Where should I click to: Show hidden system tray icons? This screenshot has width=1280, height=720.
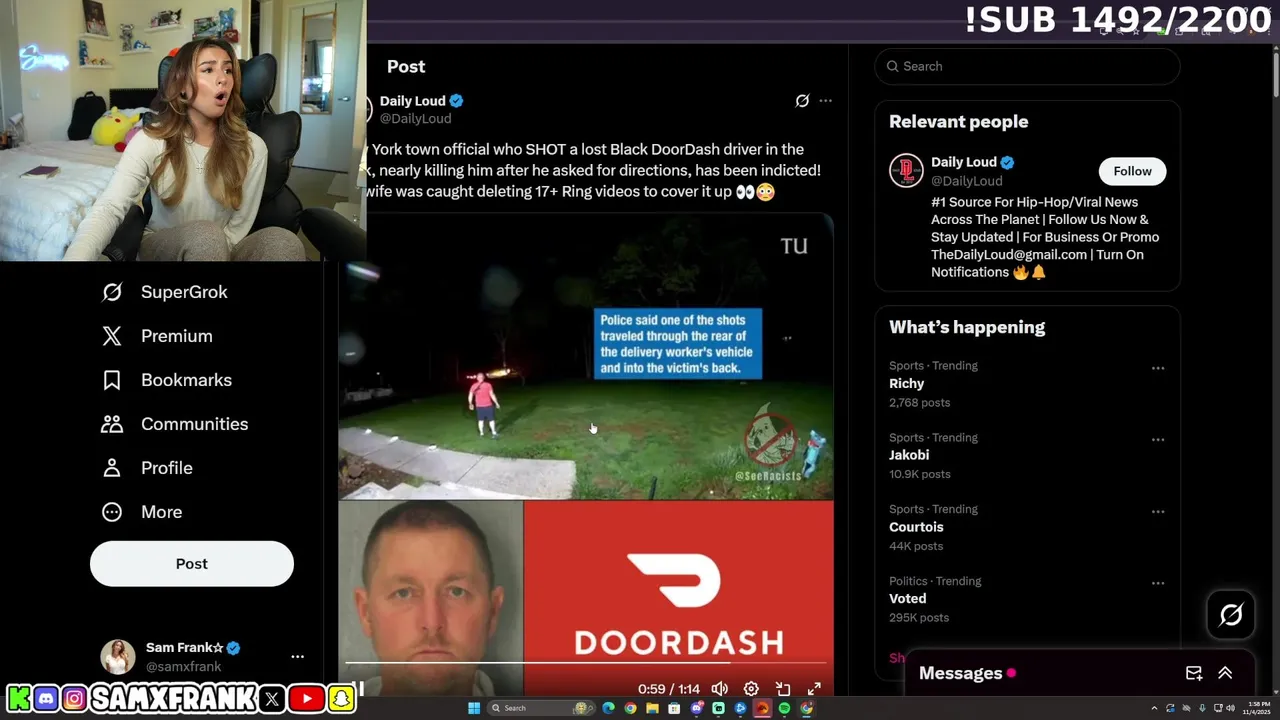click(1154, 708)
